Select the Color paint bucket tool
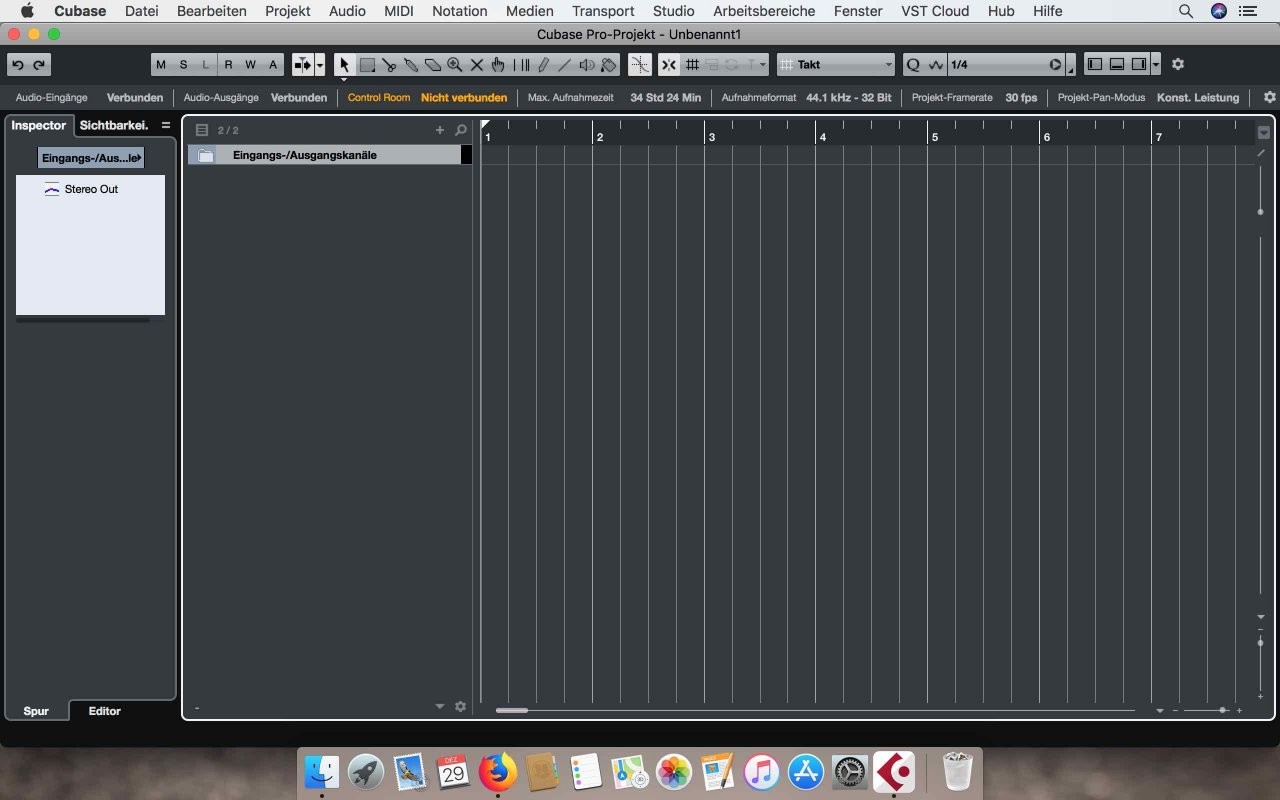This screenshot has height=800, width=1280. (x=608, y=65)
